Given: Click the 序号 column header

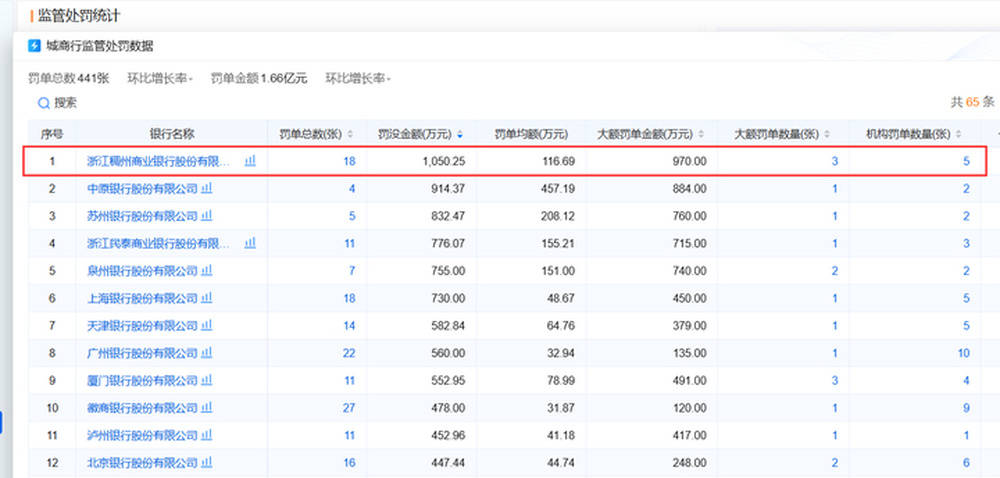Looking at the screenshot, I should pos(52,134).
